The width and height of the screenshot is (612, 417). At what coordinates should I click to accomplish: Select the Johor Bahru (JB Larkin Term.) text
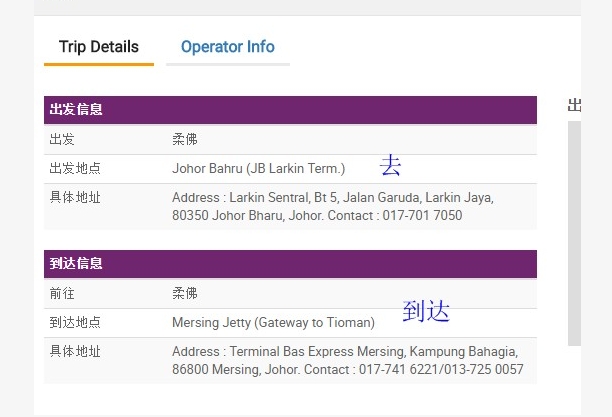tap(258, 169)
